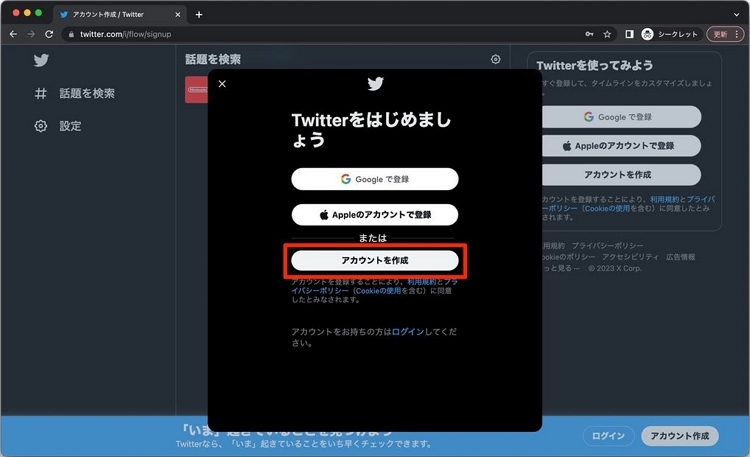The image size is (750, 457).
Task: Click ログイン button in the bottom banner
Action: coord(608,436)
